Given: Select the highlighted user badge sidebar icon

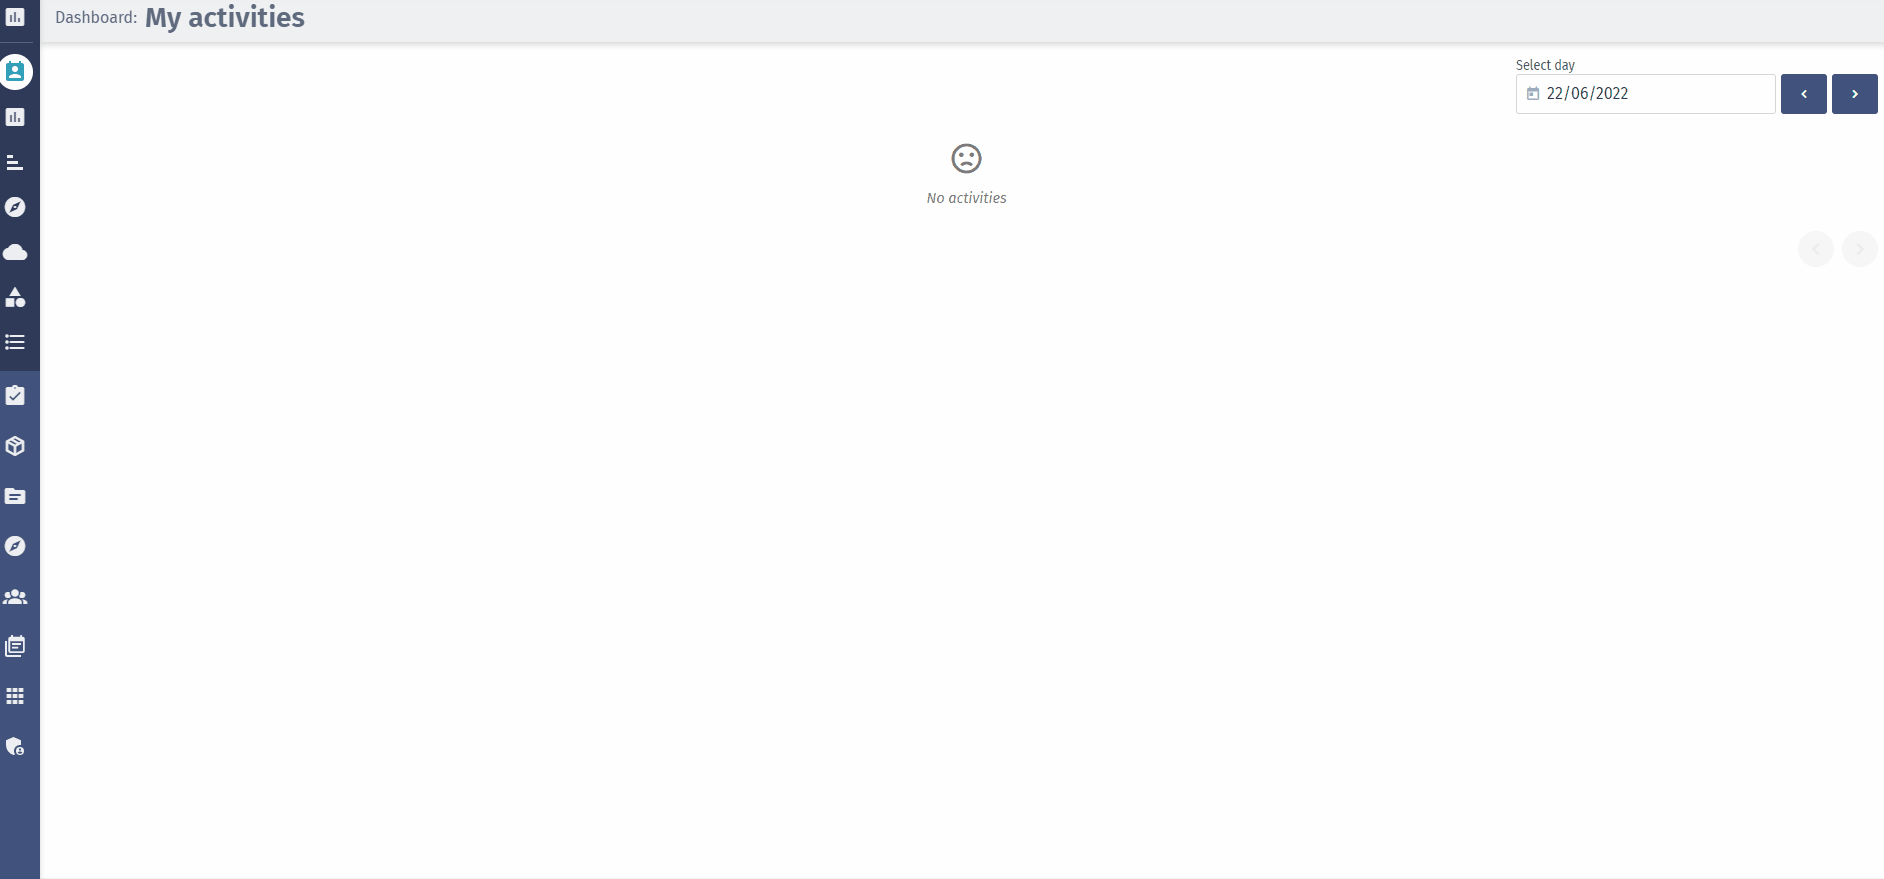Looking at the screenshot, I should point(15,72).
